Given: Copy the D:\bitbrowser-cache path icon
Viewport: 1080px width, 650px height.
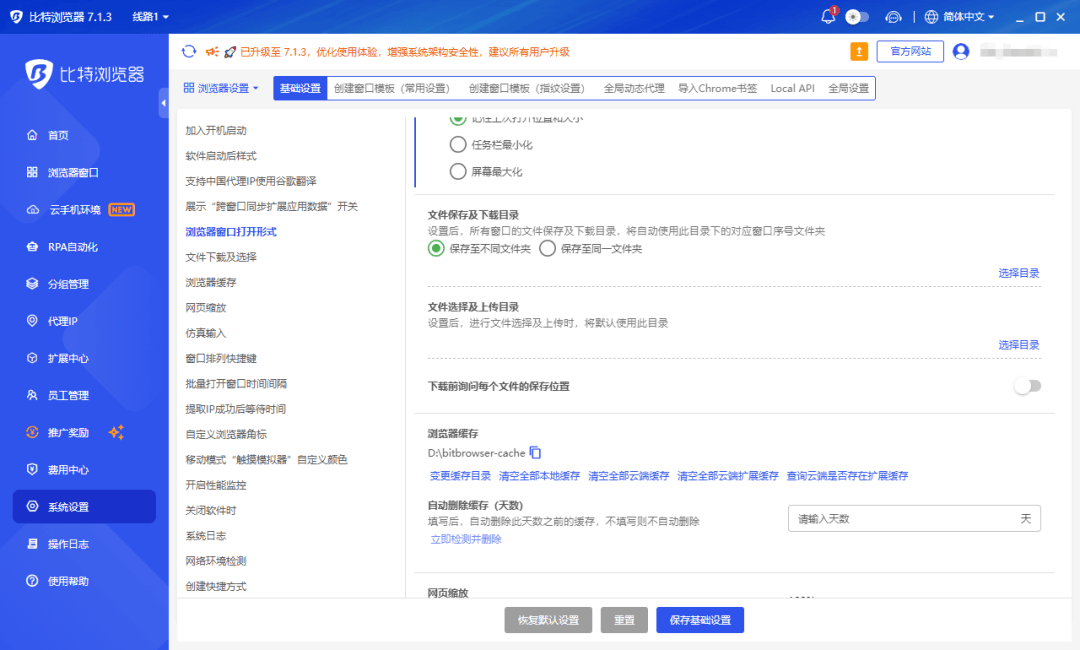Looking at the screenshot, I should click(535, 452).
